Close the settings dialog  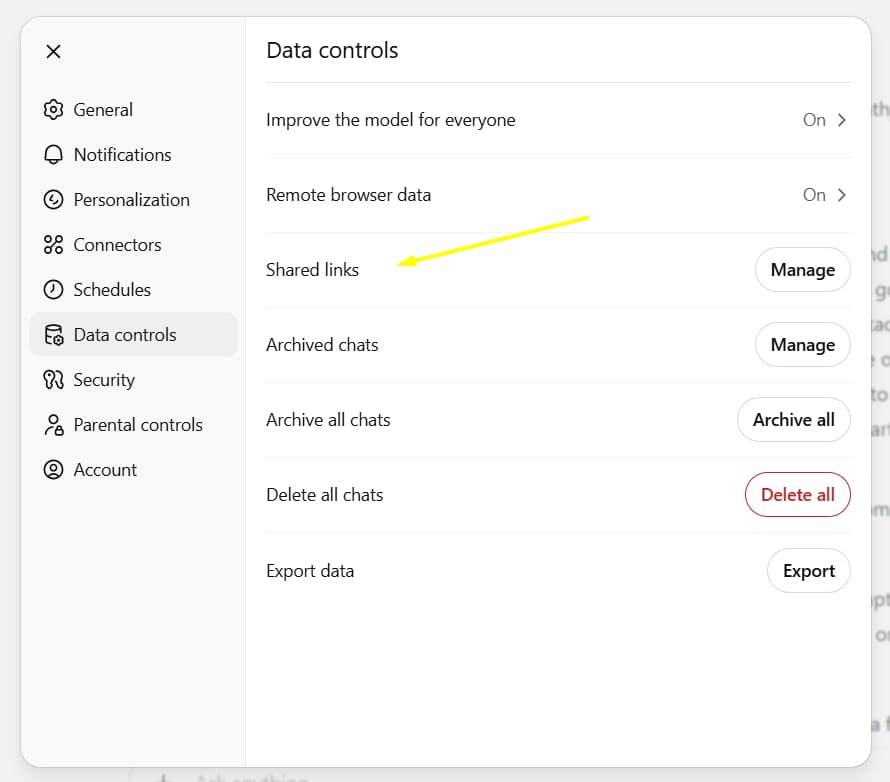tap(54, 51)
